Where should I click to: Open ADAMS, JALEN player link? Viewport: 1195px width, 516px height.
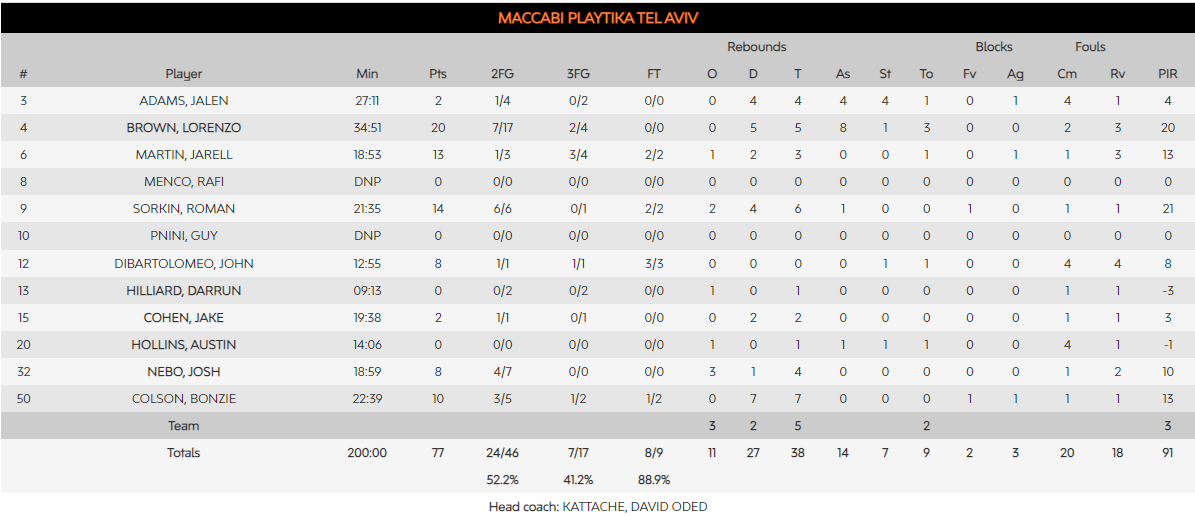click(x=183, y=101)
